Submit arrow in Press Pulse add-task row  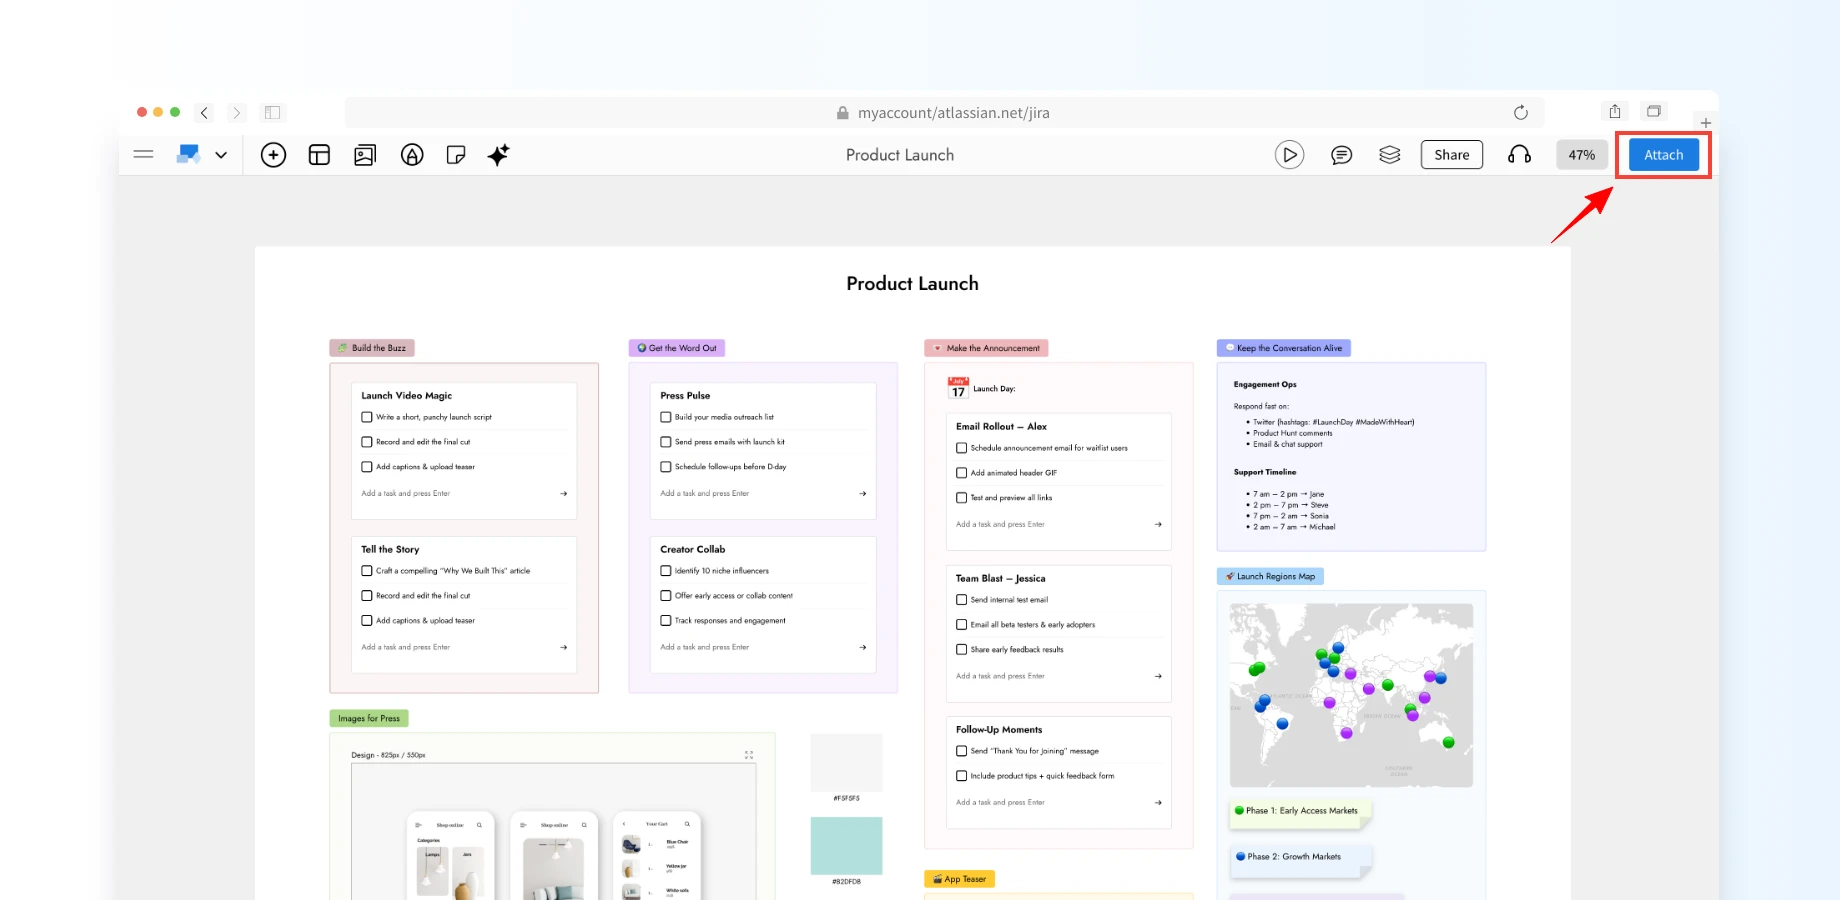[863, 493]
